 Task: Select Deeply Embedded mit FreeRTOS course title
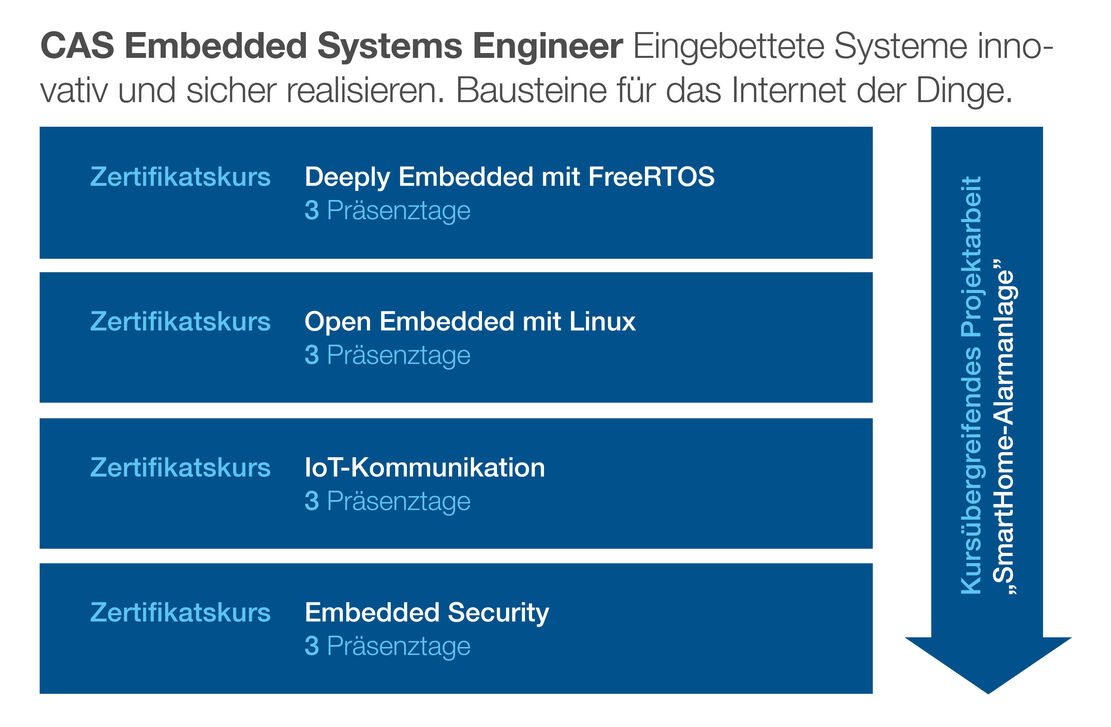click(509, 178)
